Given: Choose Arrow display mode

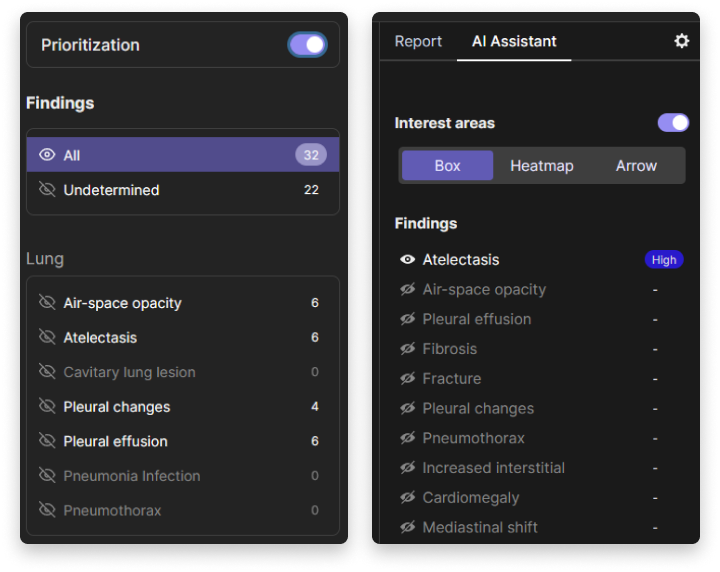Looking at the screenshot, I should 636,166.
